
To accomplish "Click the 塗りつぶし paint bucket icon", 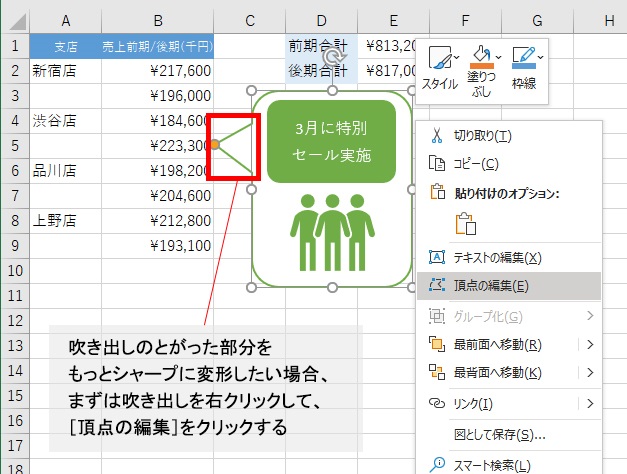I will pyautogui.click(x=481, y=54).
